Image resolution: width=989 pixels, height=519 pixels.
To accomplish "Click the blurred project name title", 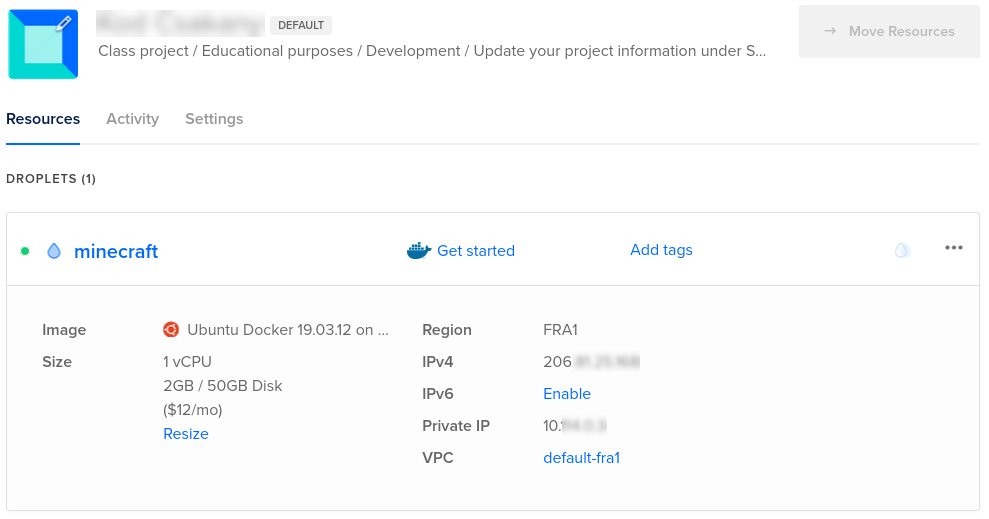I will click(180, 24).
